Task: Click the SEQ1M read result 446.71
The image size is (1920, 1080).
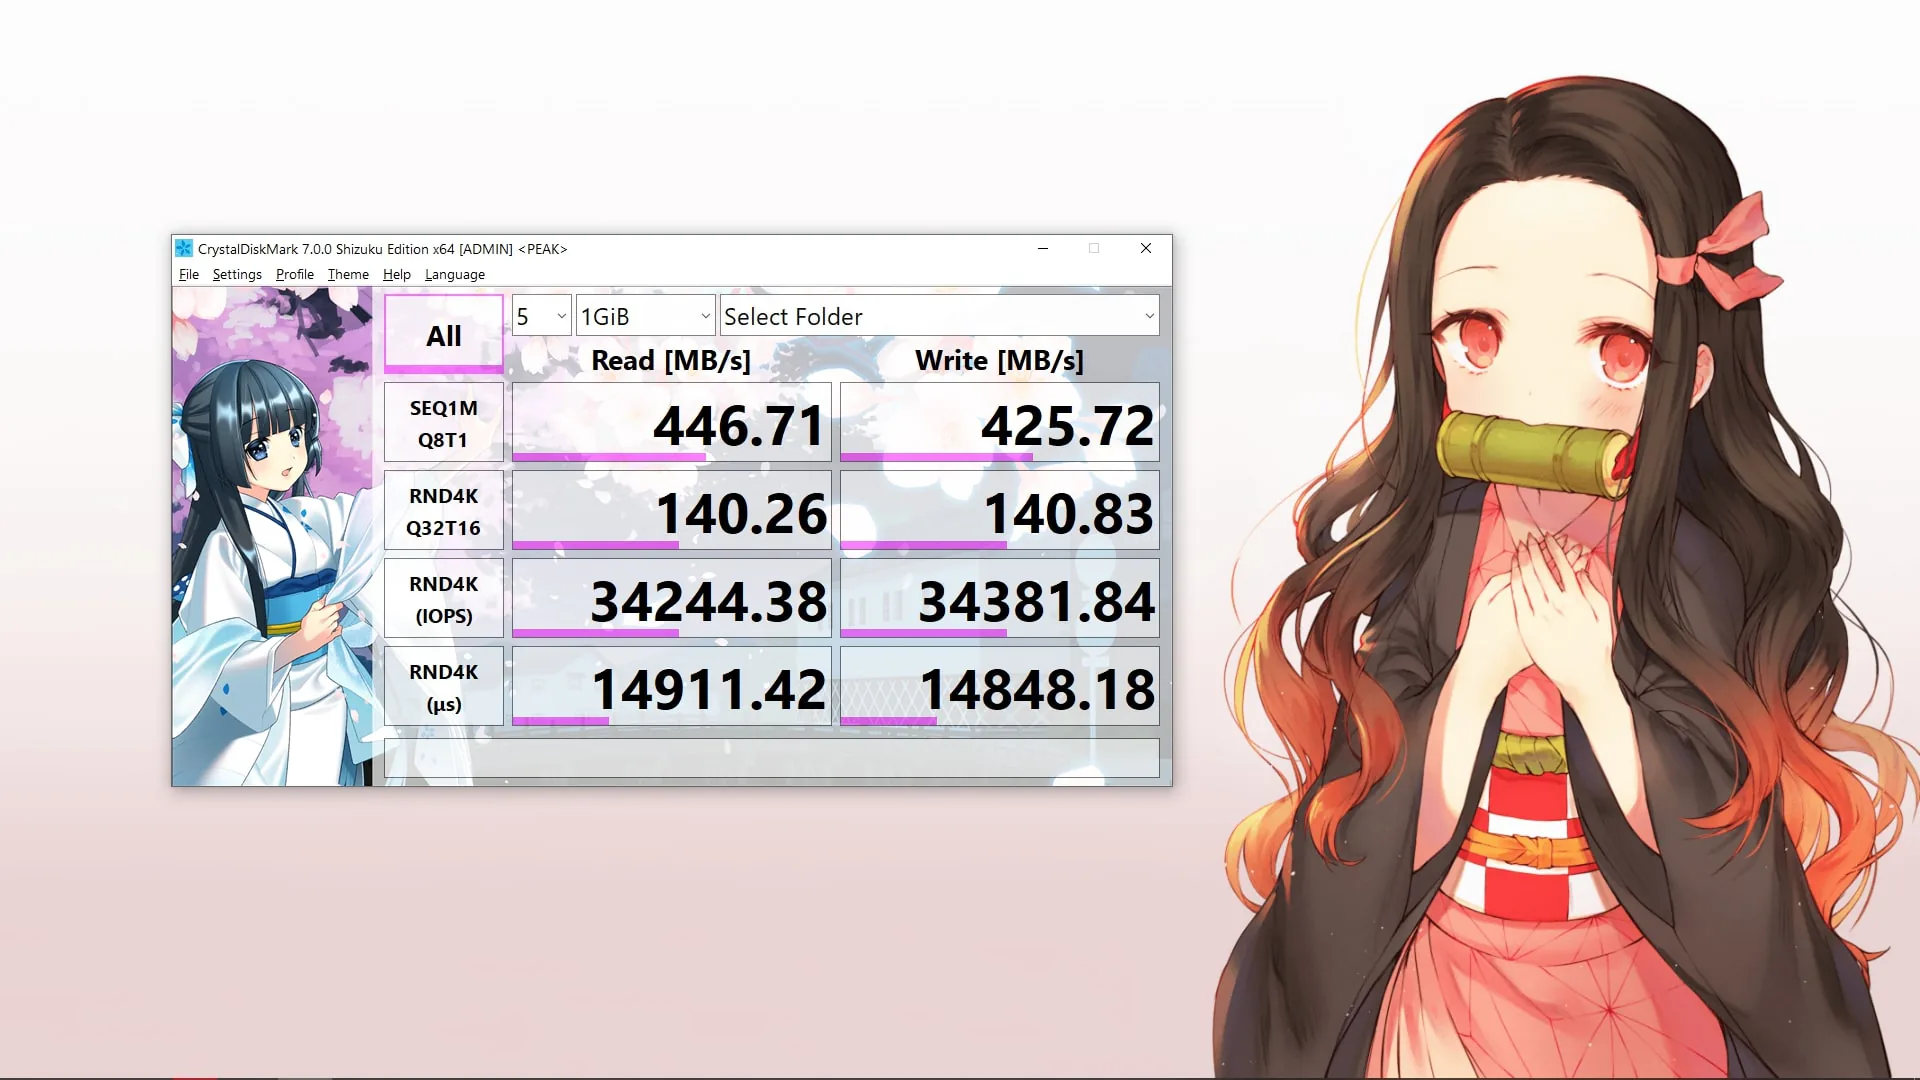Action: 672,422
